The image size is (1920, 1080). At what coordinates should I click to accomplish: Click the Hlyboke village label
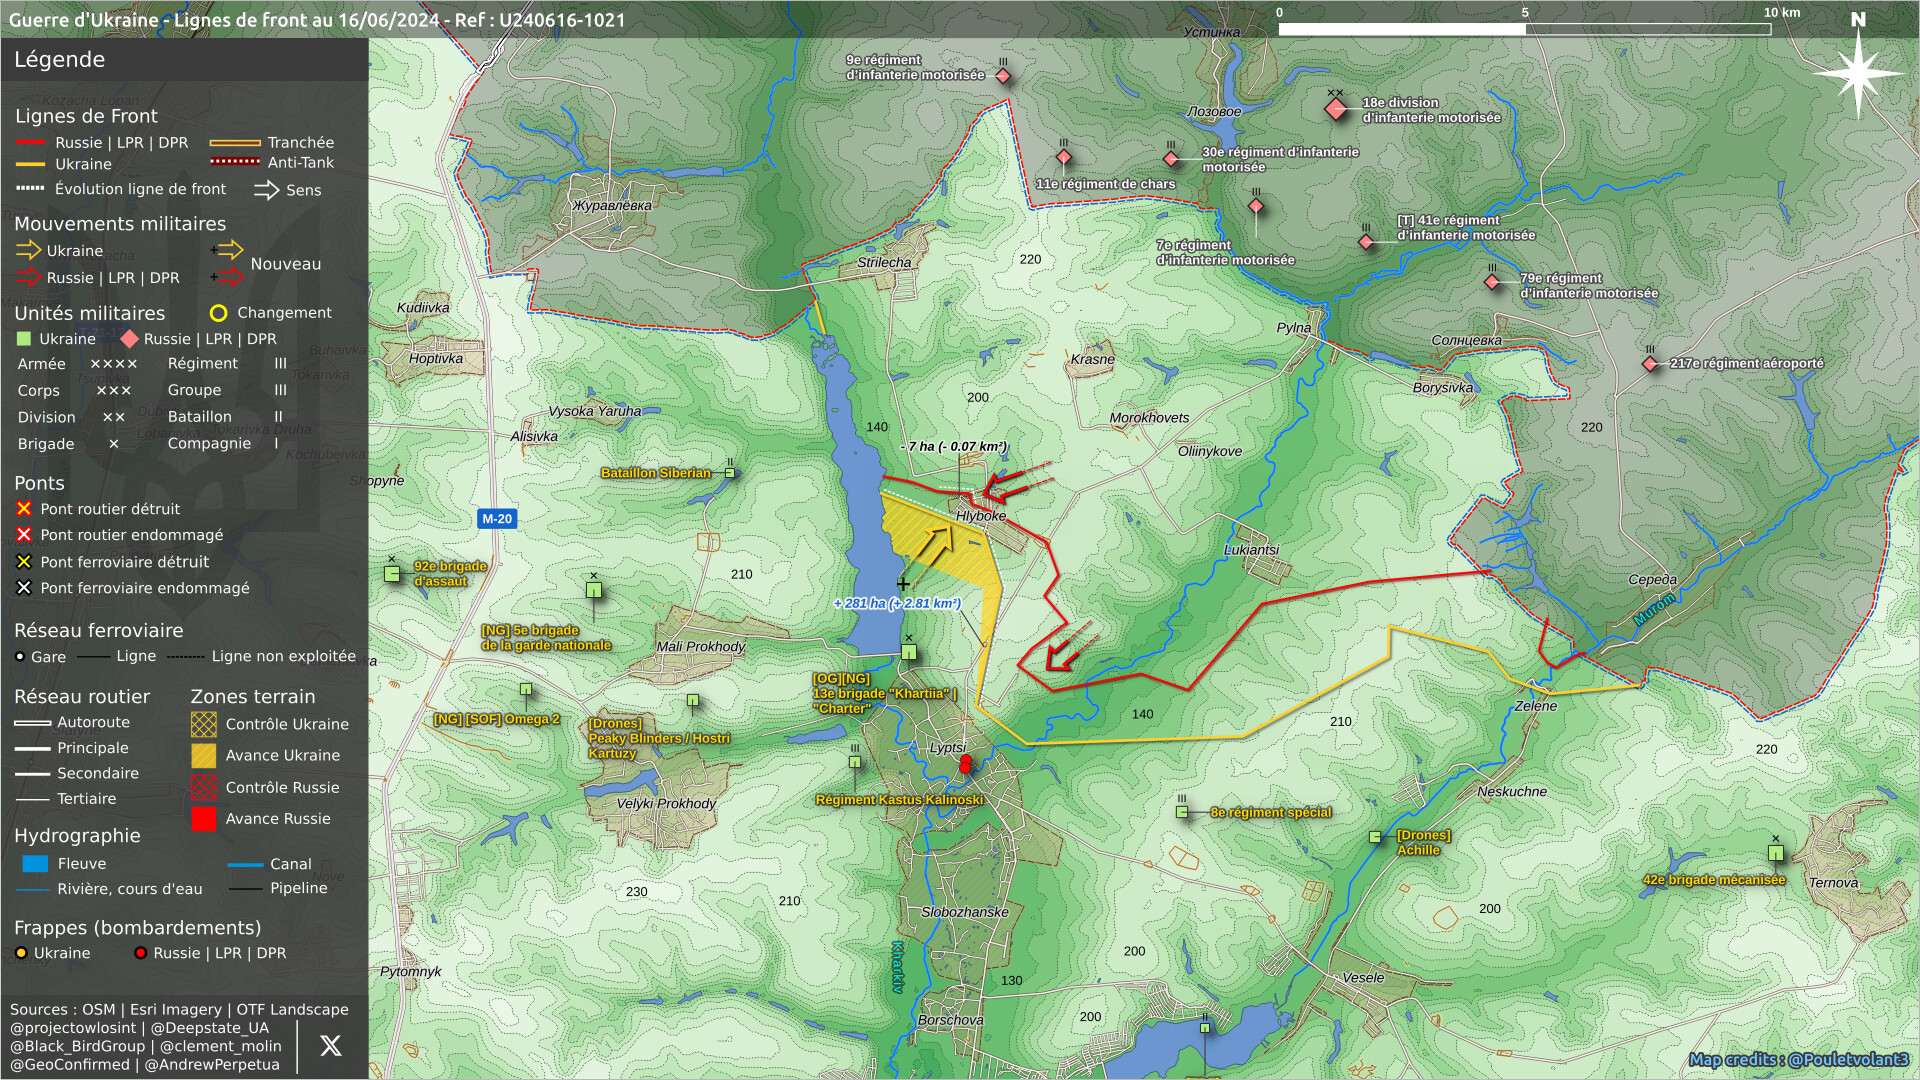981,516
